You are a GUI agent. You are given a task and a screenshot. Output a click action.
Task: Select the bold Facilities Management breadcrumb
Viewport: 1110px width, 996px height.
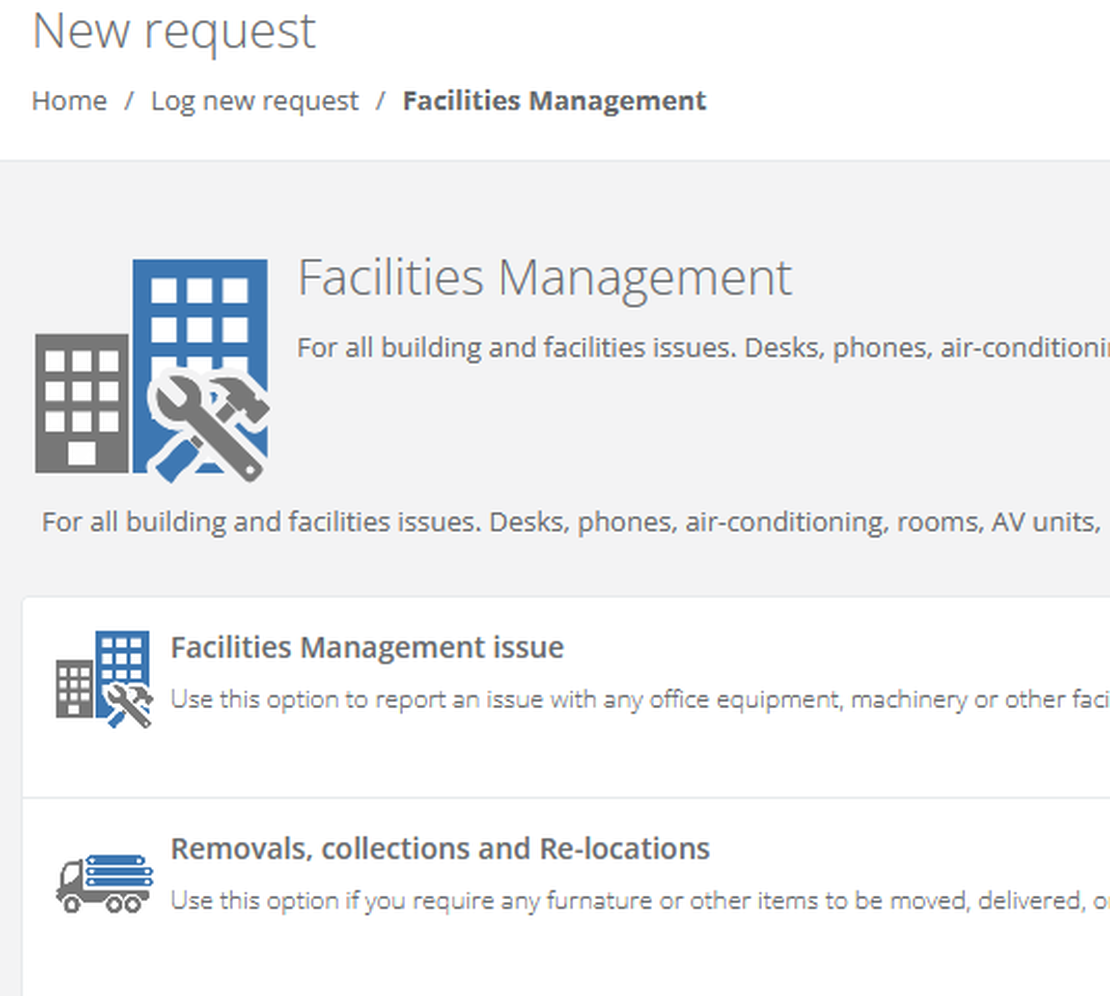[554, 101]
